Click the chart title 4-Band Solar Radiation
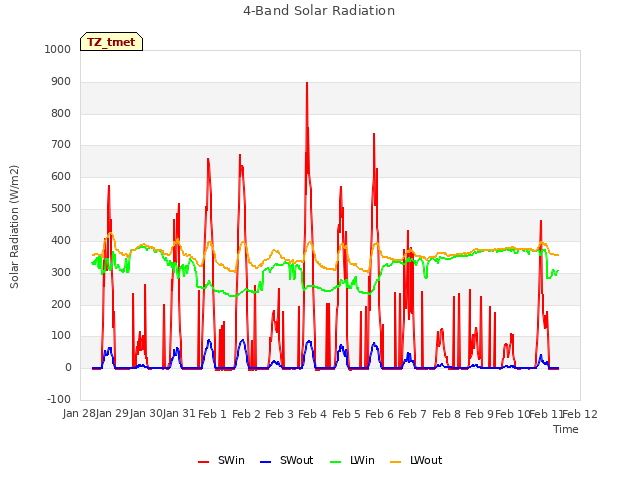This screenshot has width=640, height=480. point(319,11)
